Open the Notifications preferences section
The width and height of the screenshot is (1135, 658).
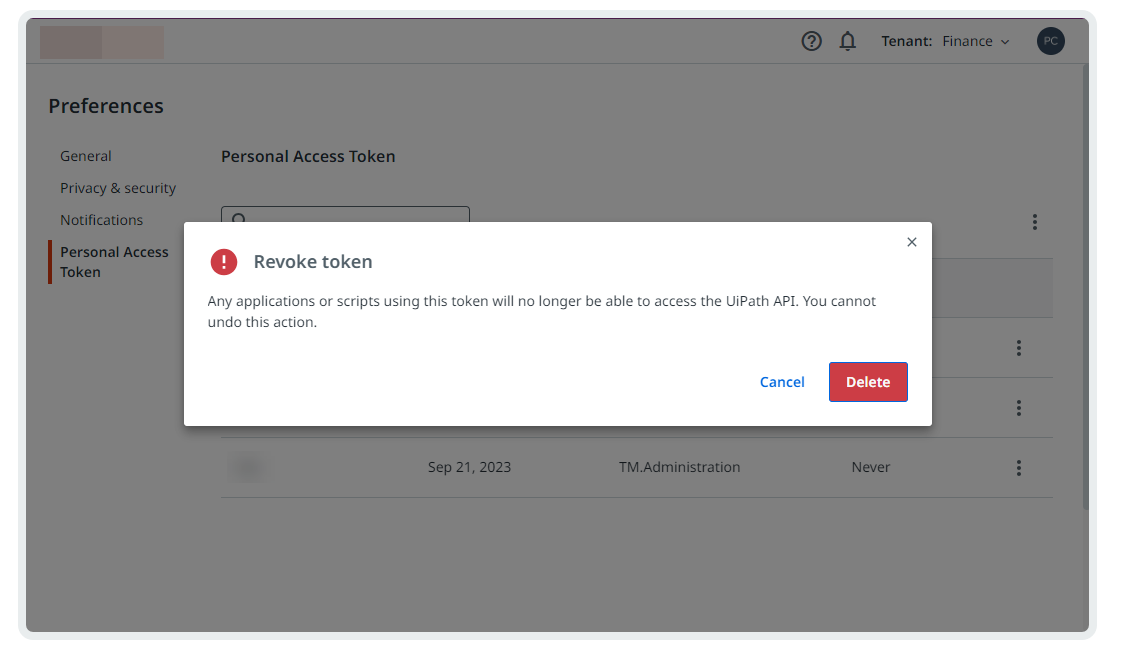point(101,220)
